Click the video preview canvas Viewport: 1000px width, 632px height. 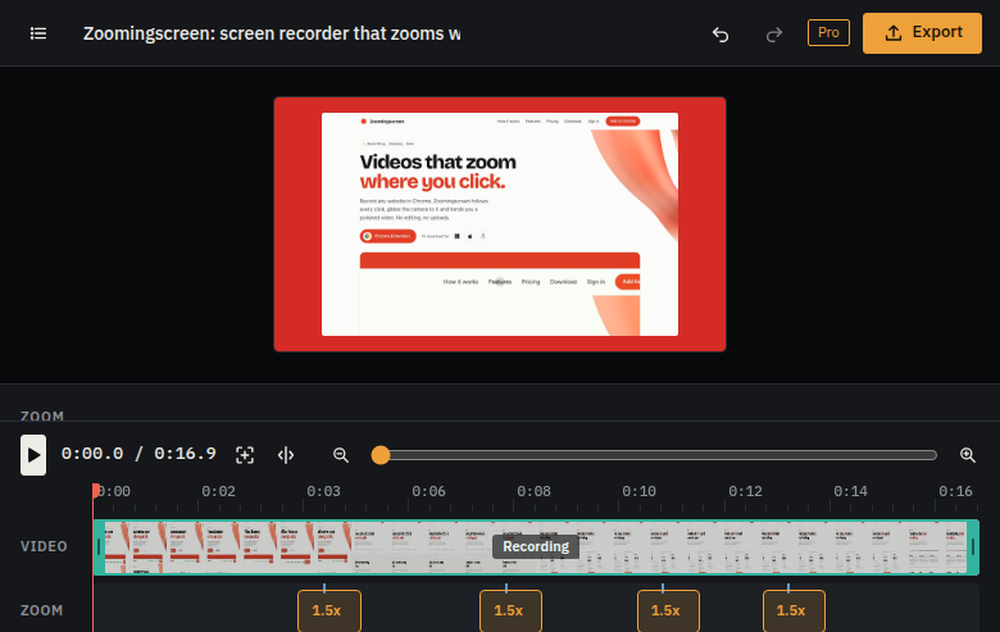tap(500, 224)
